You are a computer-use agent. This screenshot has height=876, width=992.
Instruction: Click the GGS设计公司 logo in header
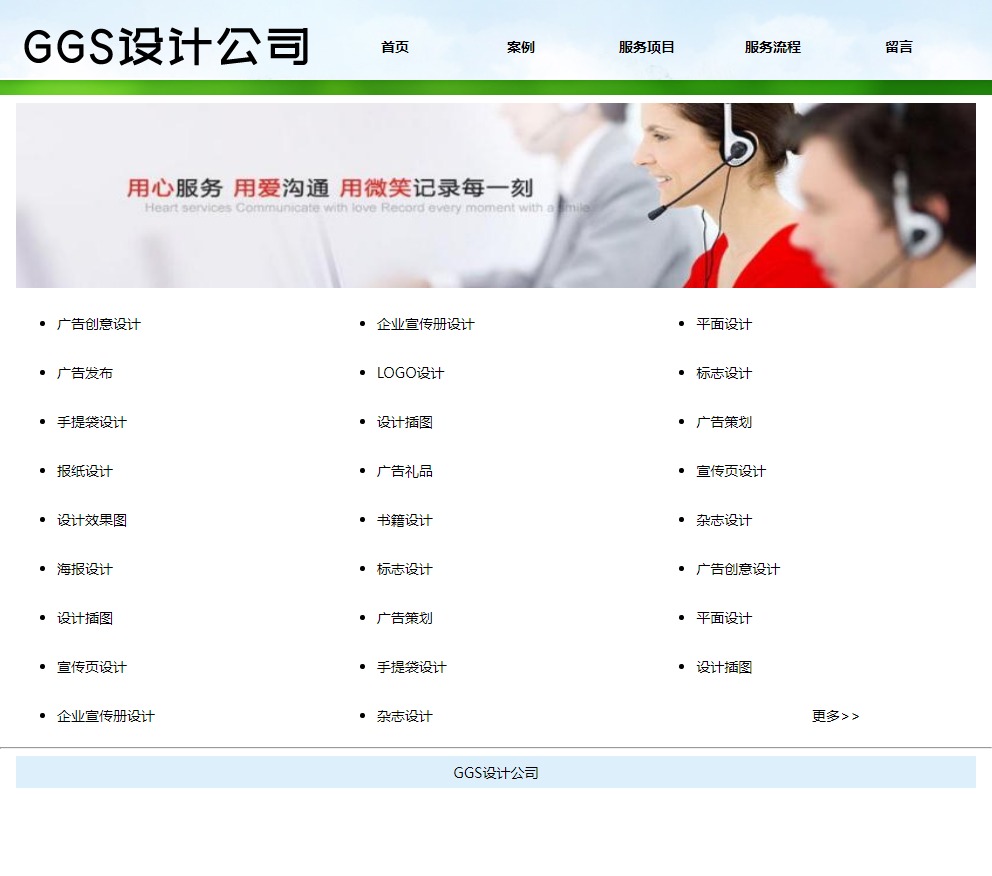pyautogui.click(x=166, y=47)
